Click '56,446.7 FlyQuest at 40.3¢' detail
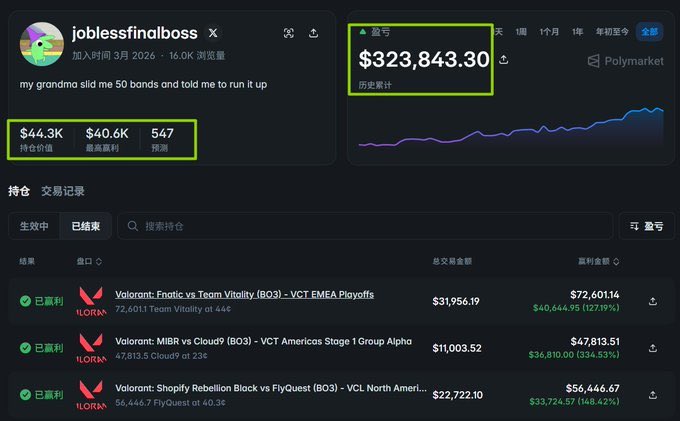680x421 pixels. [x=170, y=403]
